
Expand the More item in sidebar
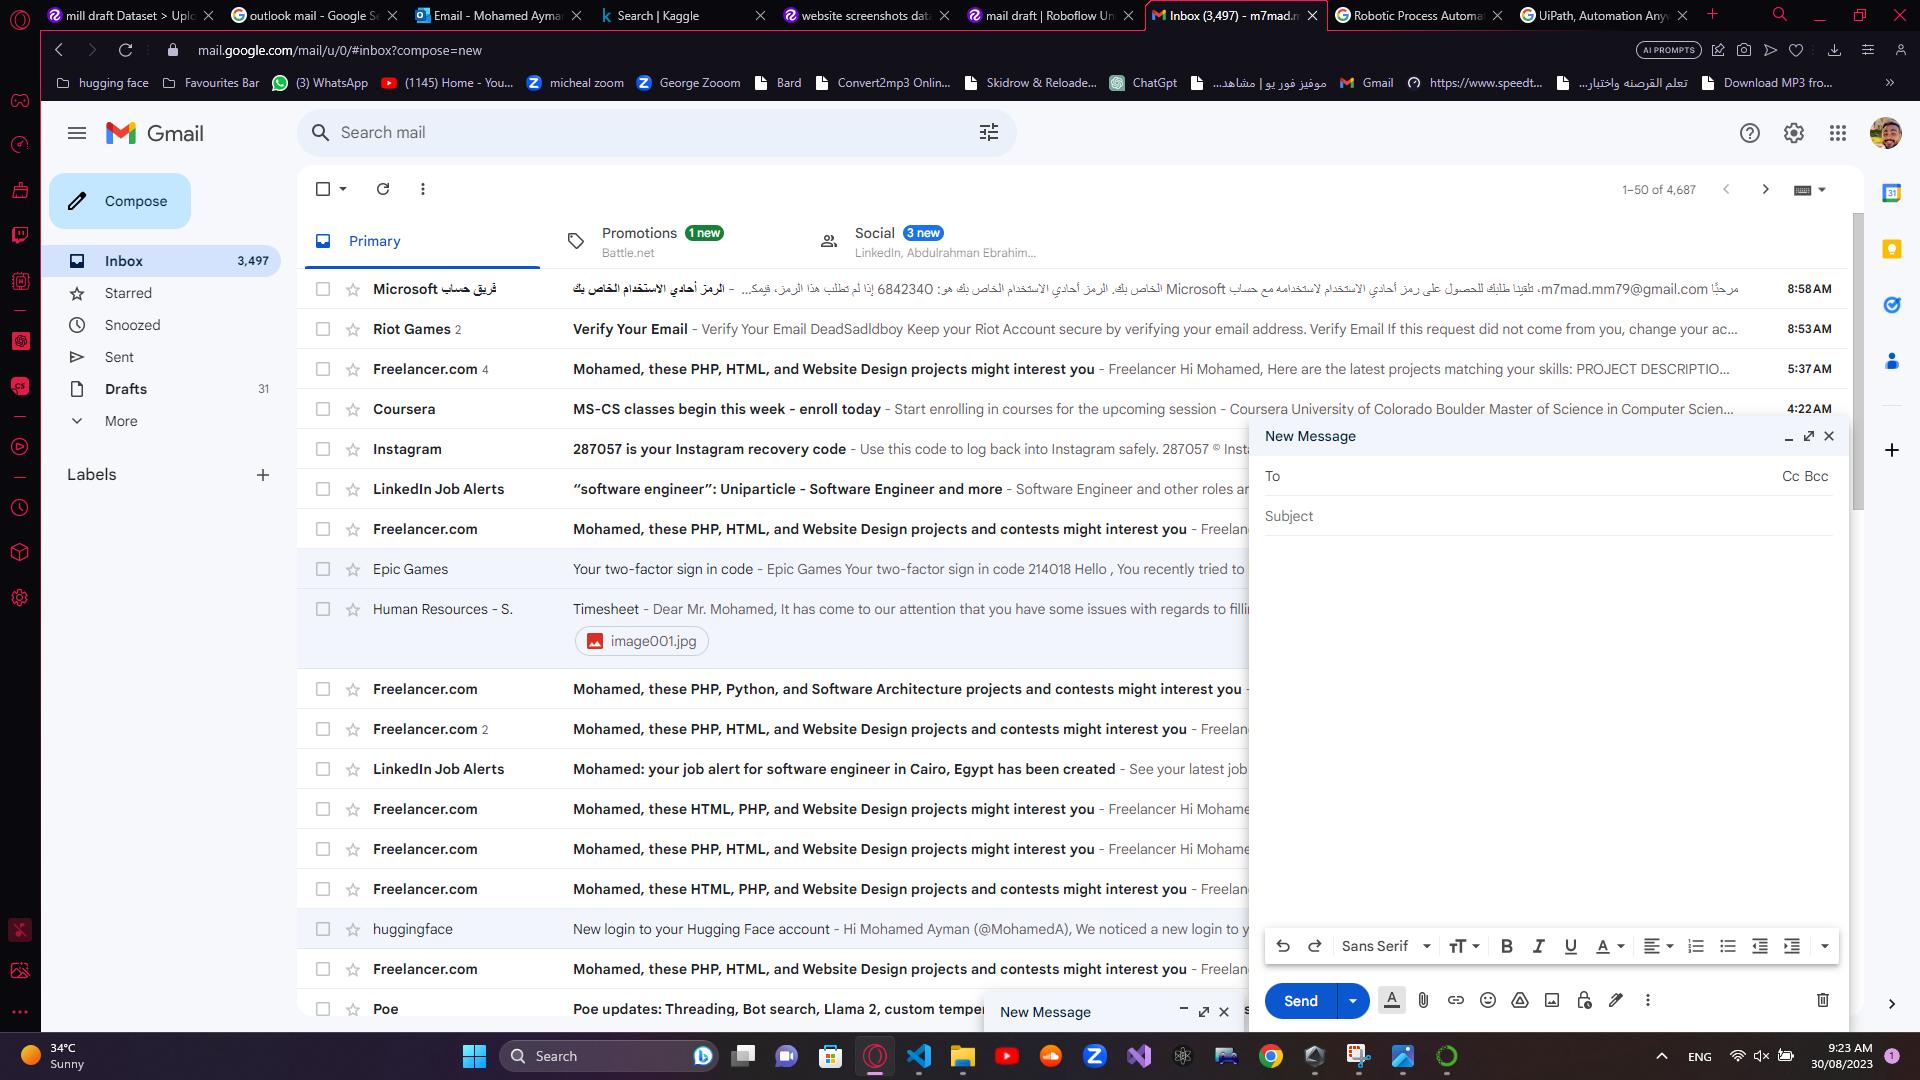click(121, 421)
